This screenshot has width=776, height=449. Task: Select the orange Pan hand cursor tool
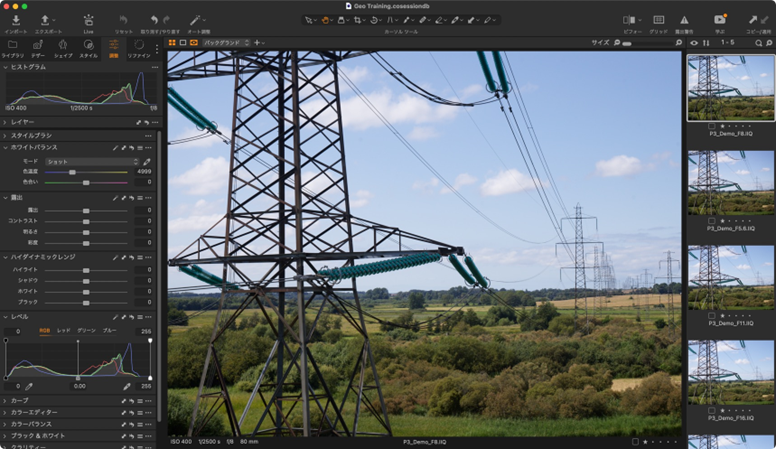(325, 20)
